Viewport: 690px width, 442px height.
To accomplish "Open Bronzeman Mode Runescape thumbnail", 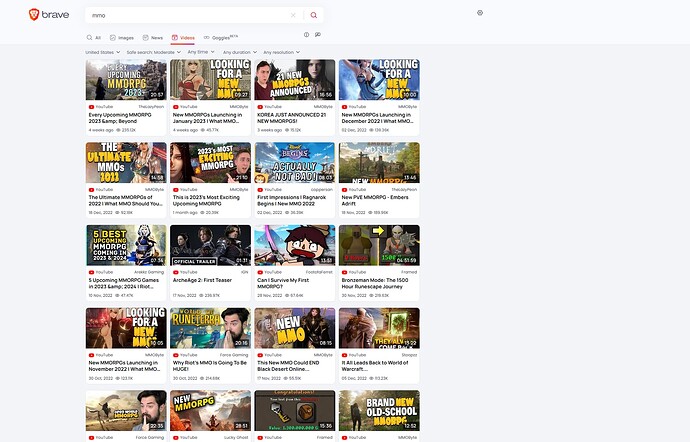I will pos(379,245).
